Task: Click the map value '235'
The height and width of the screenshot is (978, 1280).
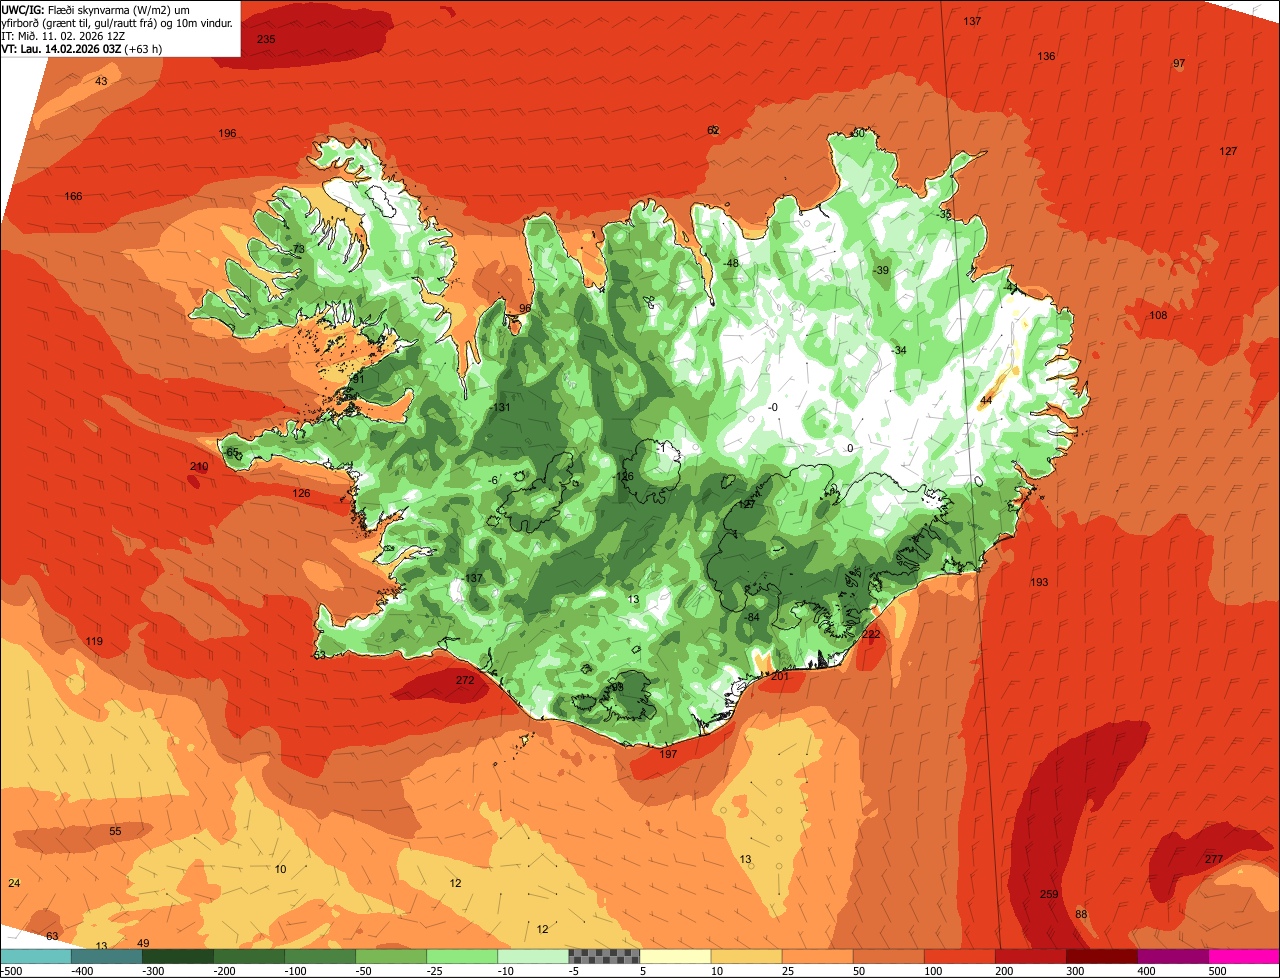Action: (266, 39)
